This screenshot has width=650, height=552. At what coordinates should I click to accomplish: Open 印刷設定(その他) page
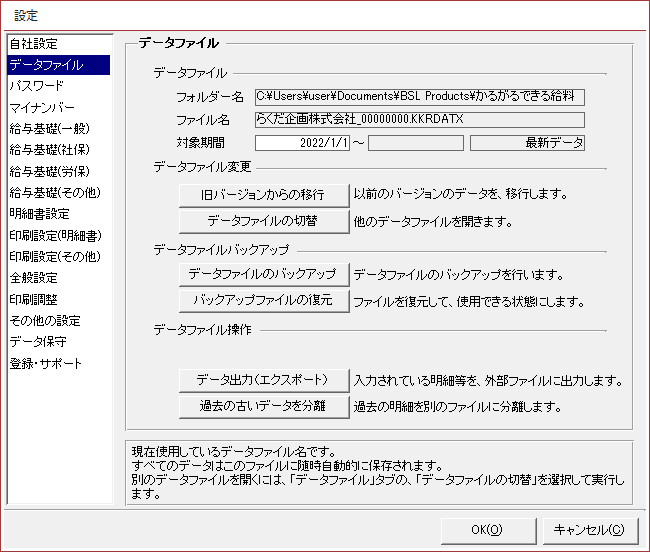point(59,257)
